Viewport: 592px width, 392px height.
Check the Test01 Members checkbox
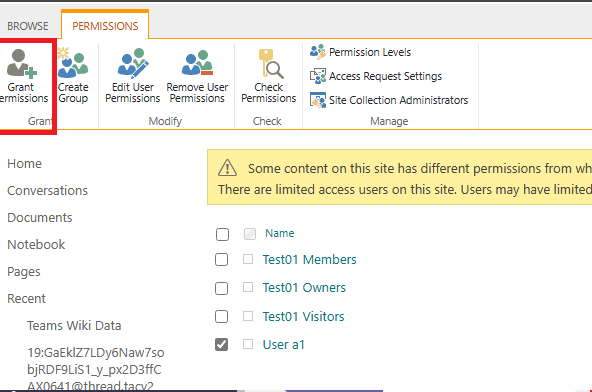[x=222, y=260]
